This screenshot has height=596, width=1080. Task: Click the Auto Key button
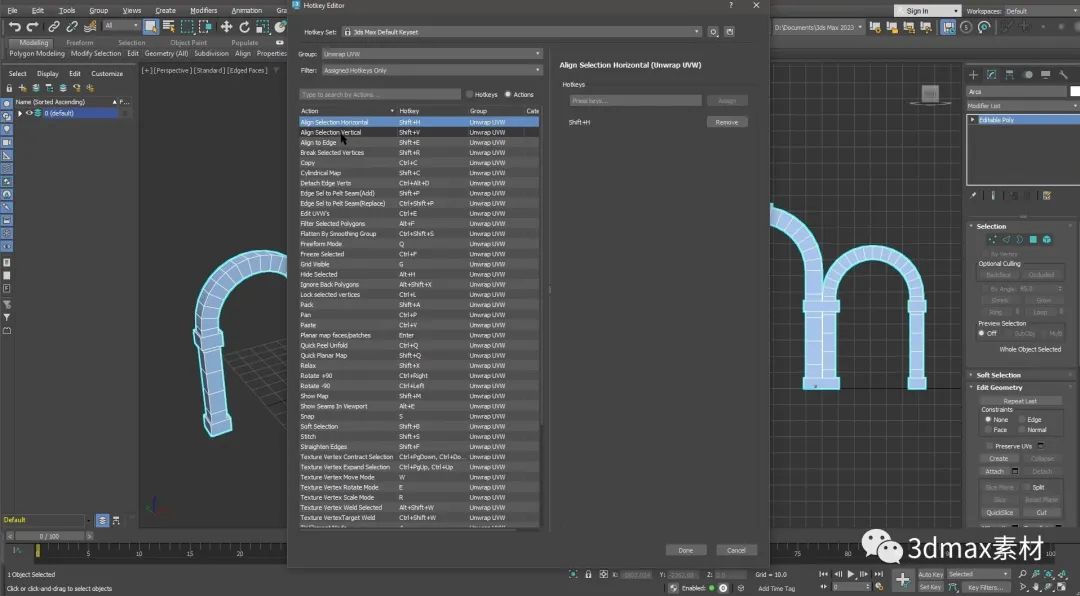[x=931, y=574]
